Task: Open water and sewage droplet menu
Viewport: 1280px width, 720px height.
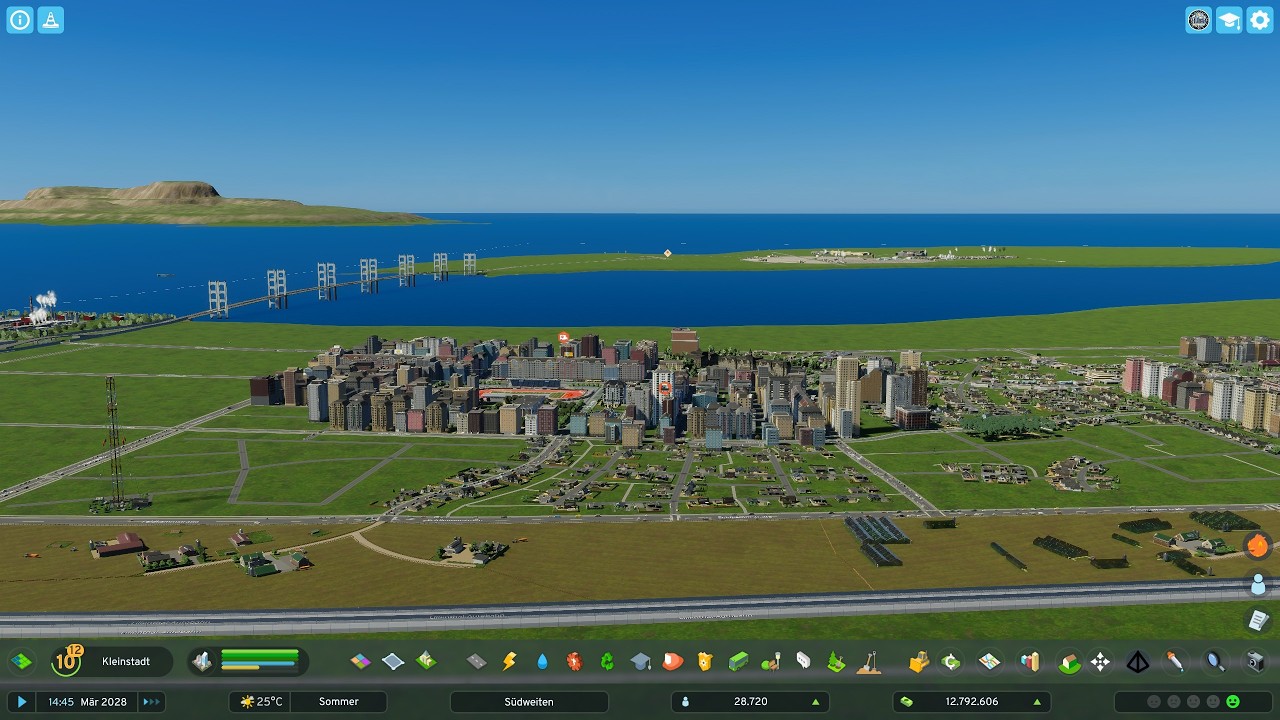Action: [x=542, y=661]
